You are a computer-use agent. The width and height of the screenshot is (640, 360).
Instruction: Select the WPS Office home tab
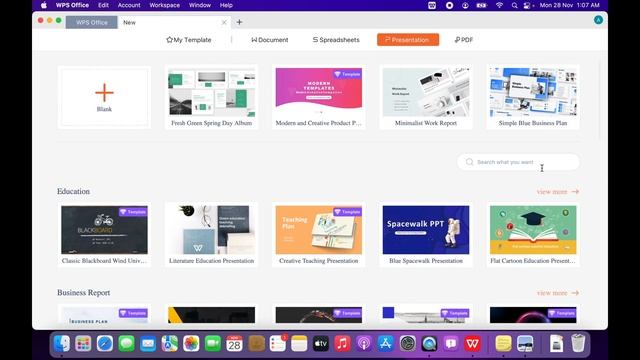[x=91, y=22]
